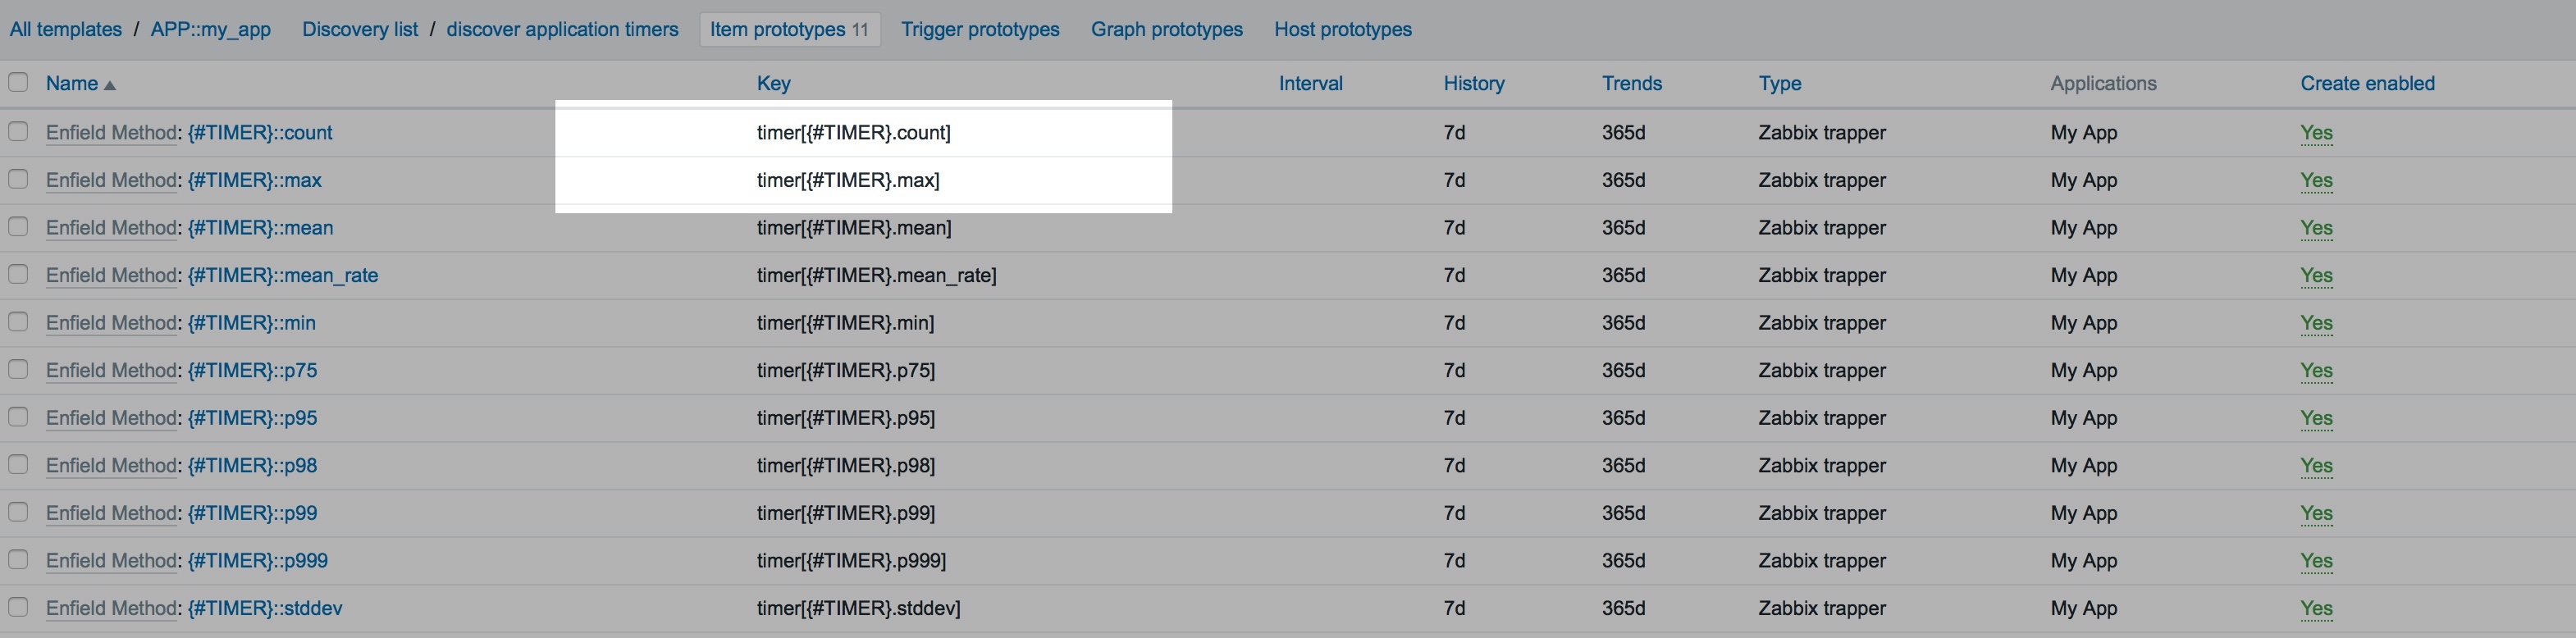Toggle Create enabled Yes for p98 row
This screenshot has width=2576, height=638.
[2316, 465]
